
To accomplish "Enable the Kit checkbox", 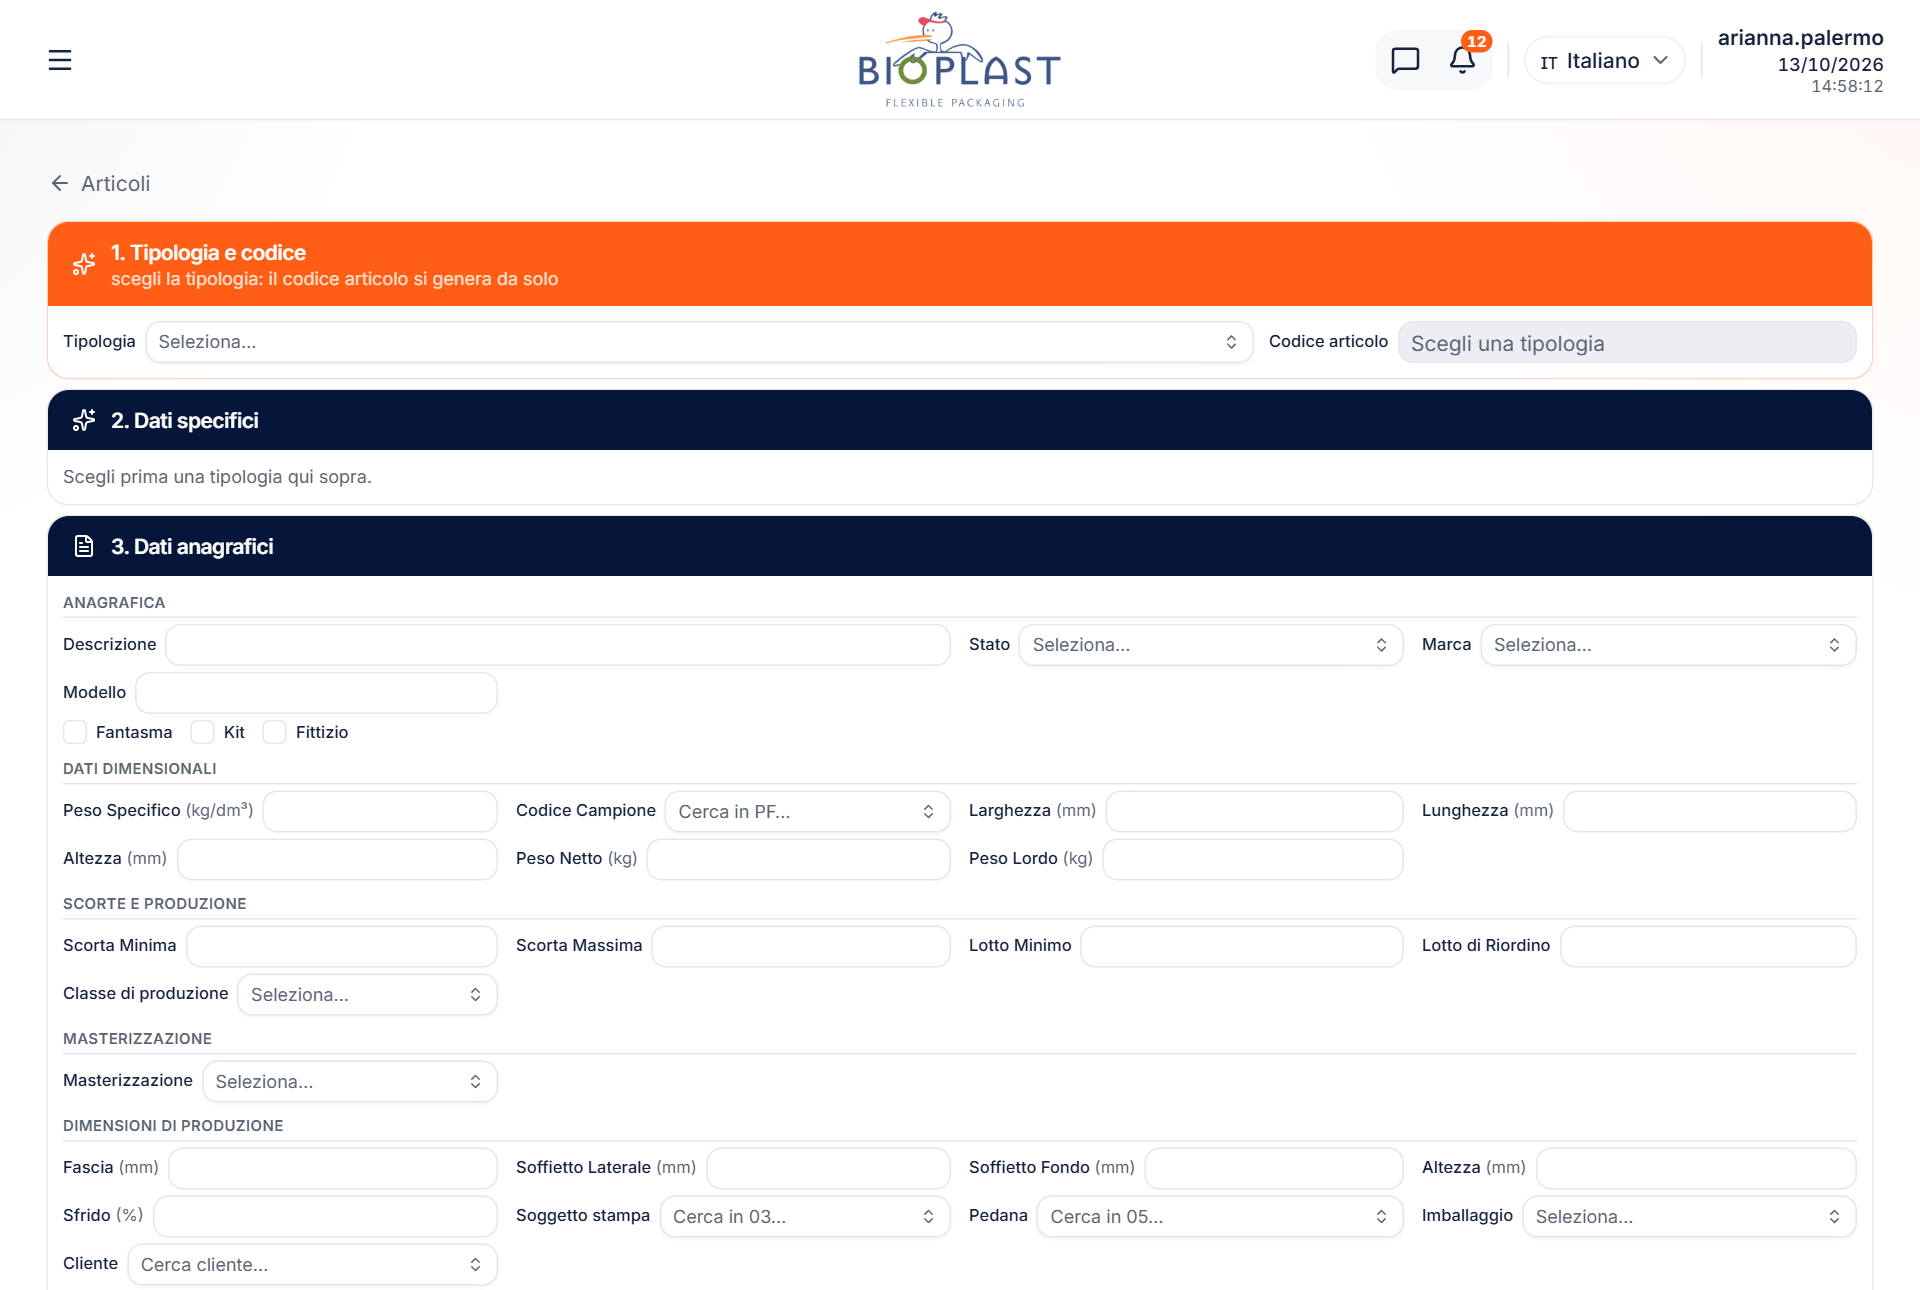I will [x=203, y=732].
